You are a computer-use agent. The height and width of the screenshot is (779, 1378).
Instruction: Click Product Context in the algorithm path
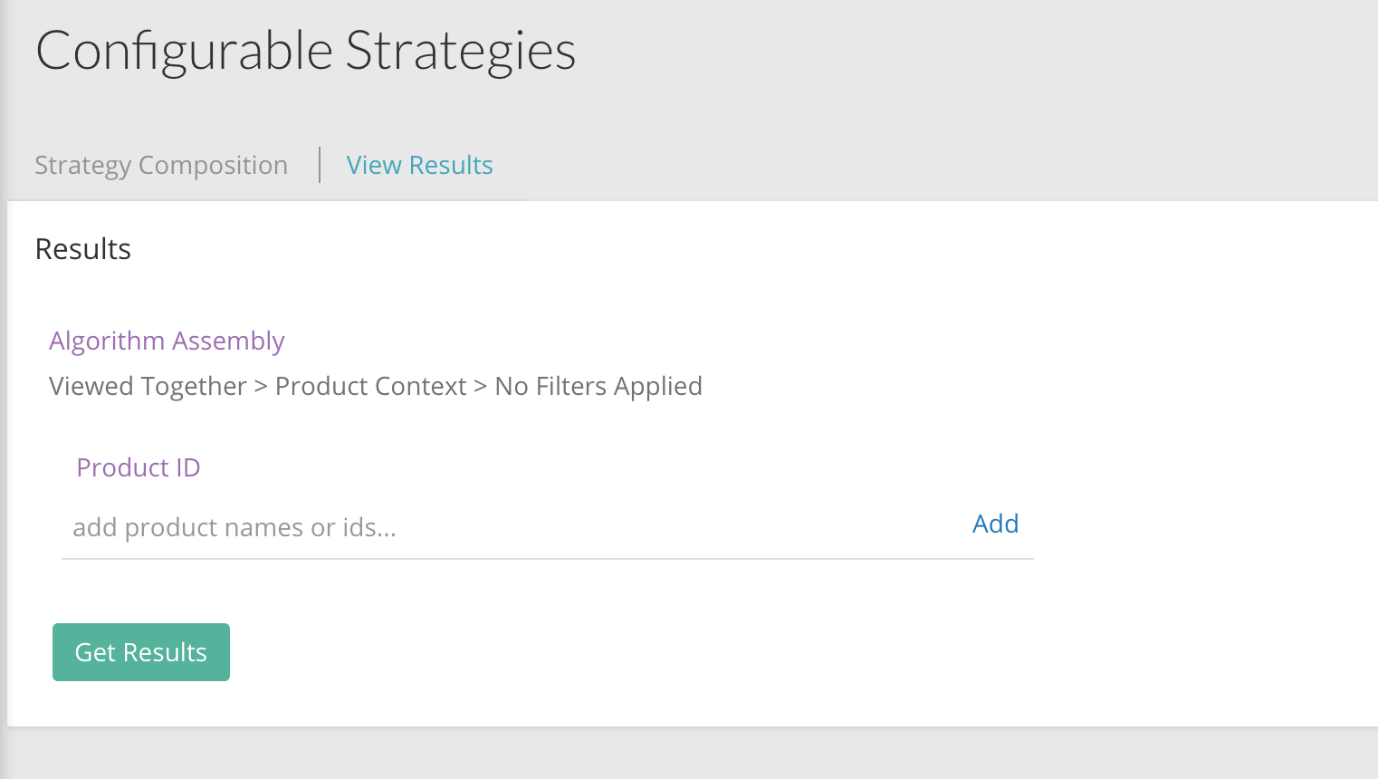coord(371,386)
